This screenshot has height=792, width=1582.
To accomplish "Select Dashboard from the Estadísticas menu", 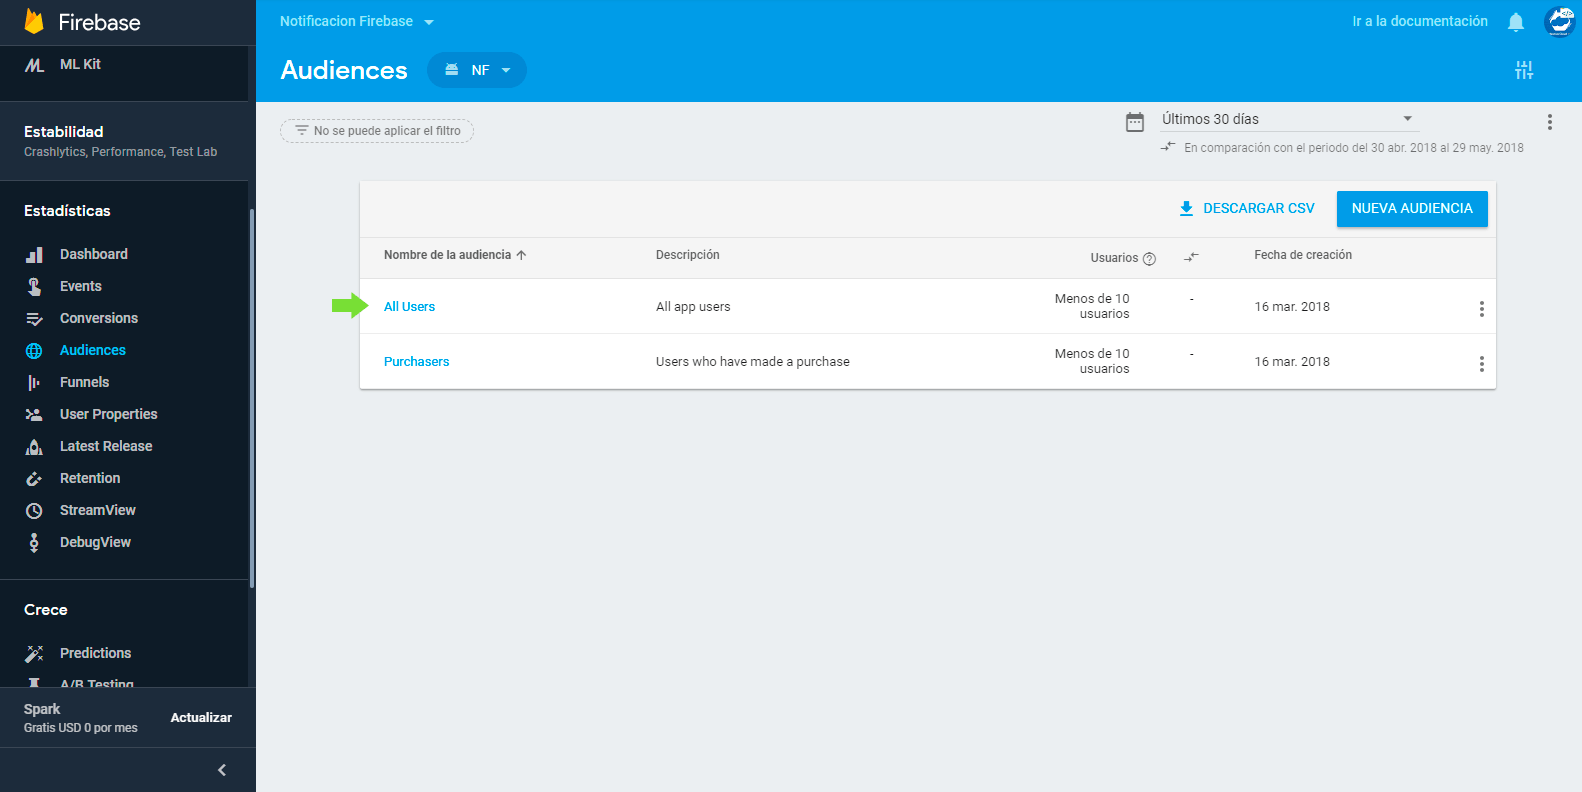I will 93,254.
